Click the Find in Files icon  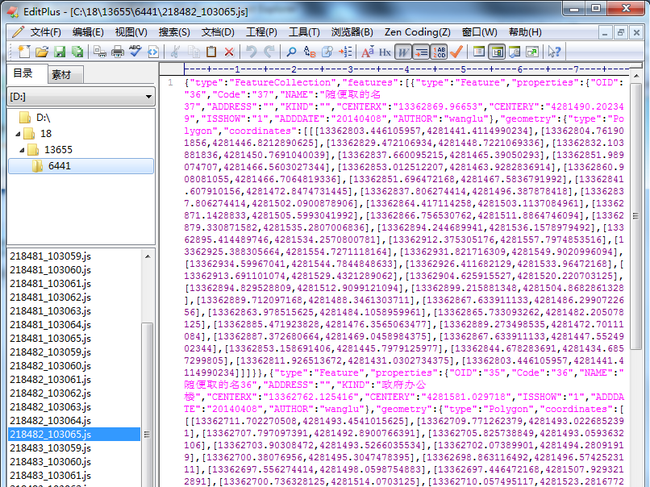point(327,52)
